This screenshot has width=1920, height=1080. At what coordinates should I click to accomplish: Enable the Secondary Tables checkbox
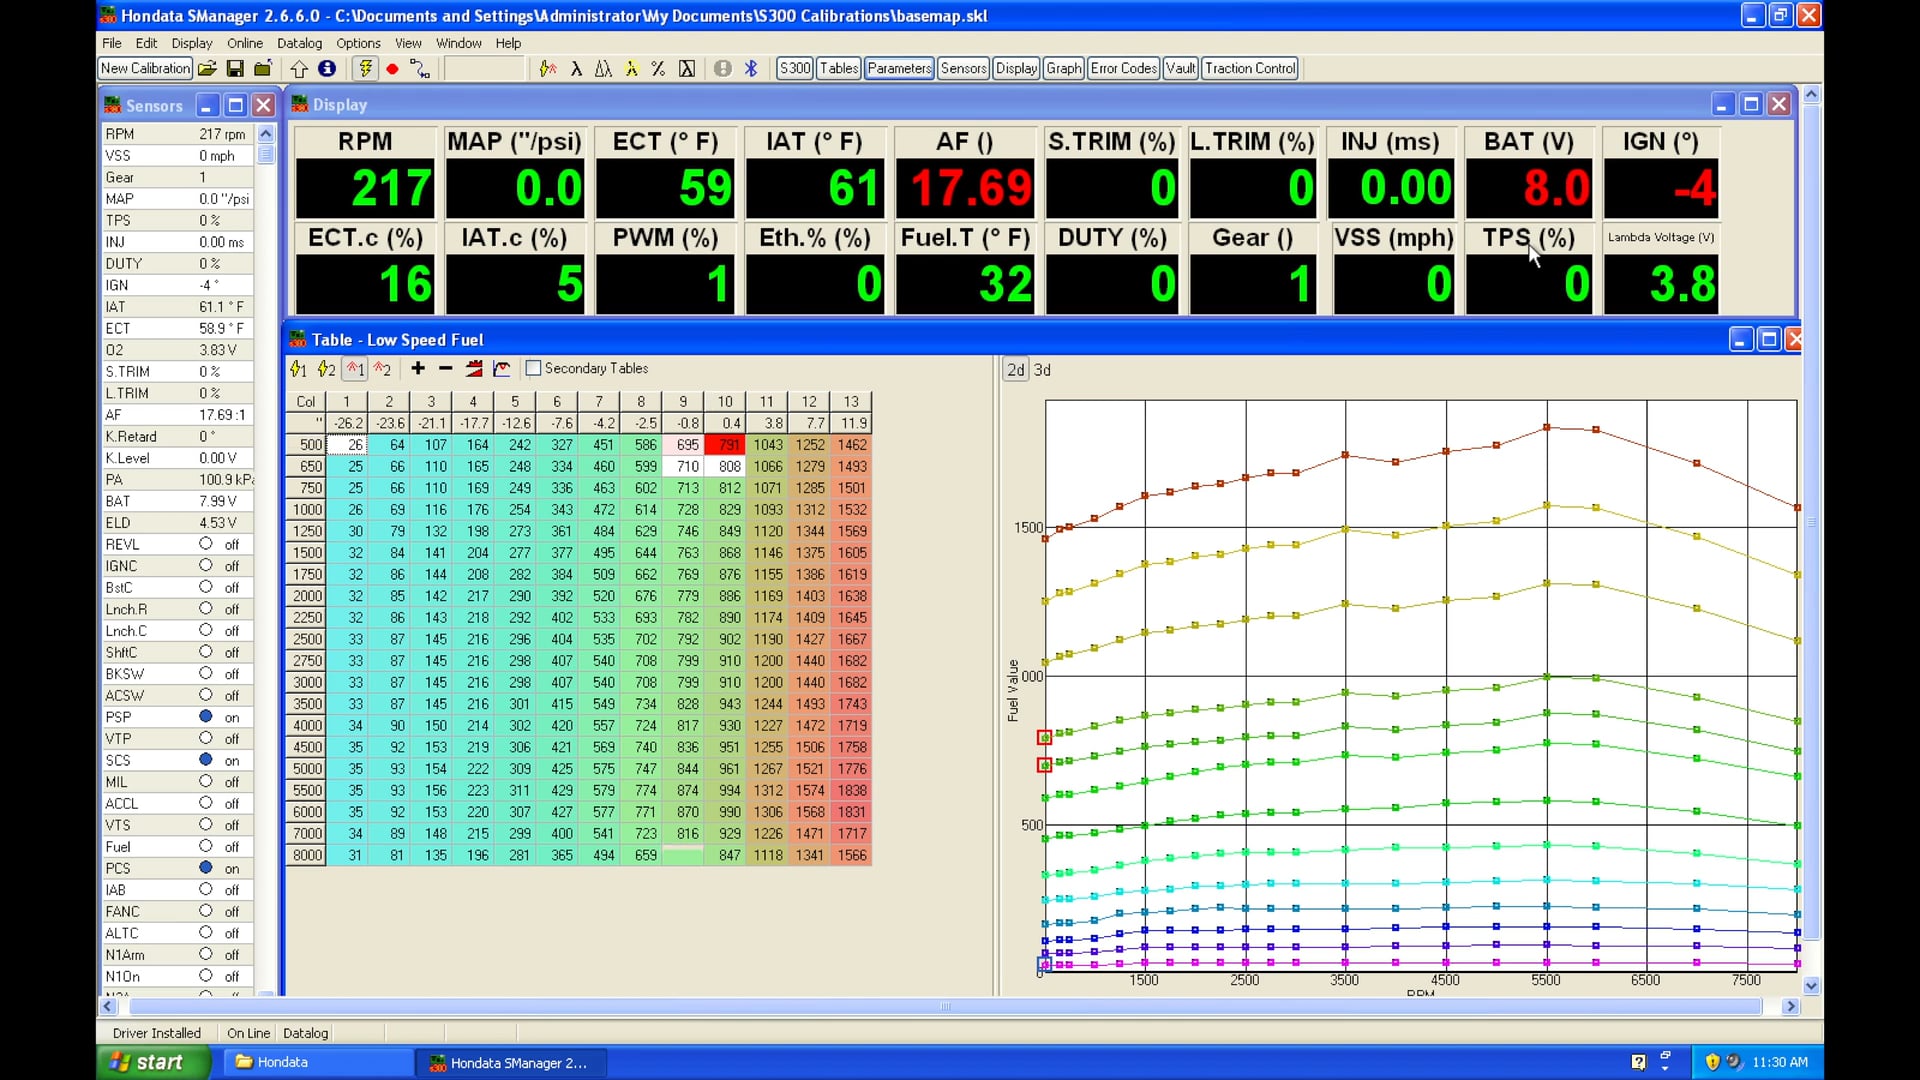(533, 368)
